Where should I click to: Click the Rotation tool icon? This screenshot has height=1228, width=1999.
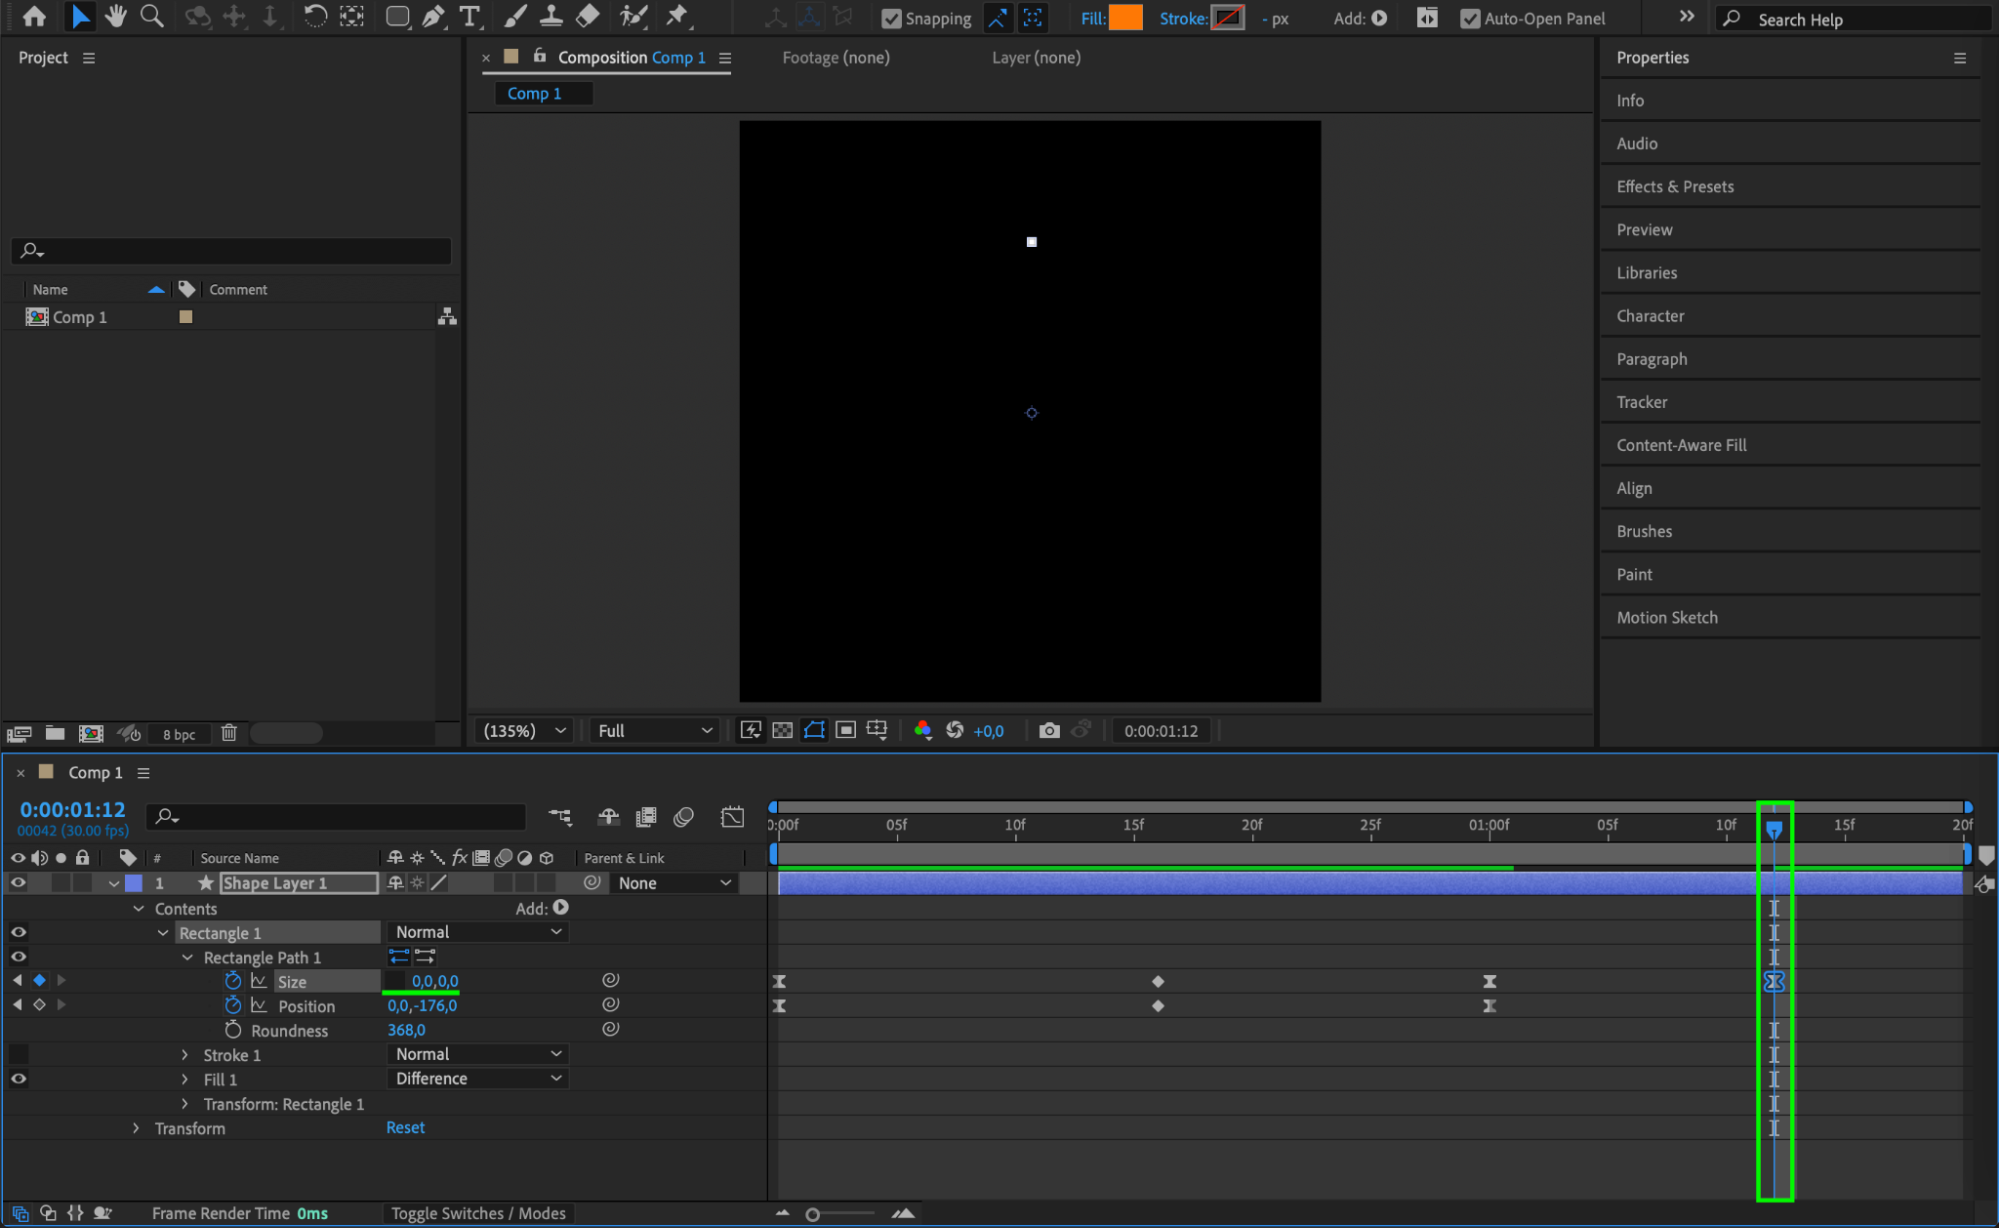pos(314,16)
